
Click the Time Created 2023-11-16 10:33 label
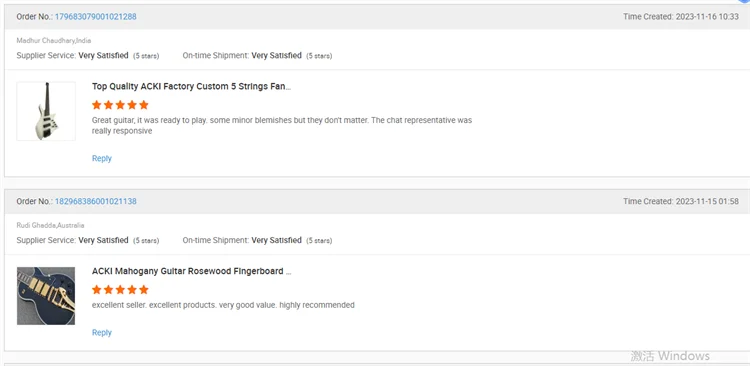(681, 17)
